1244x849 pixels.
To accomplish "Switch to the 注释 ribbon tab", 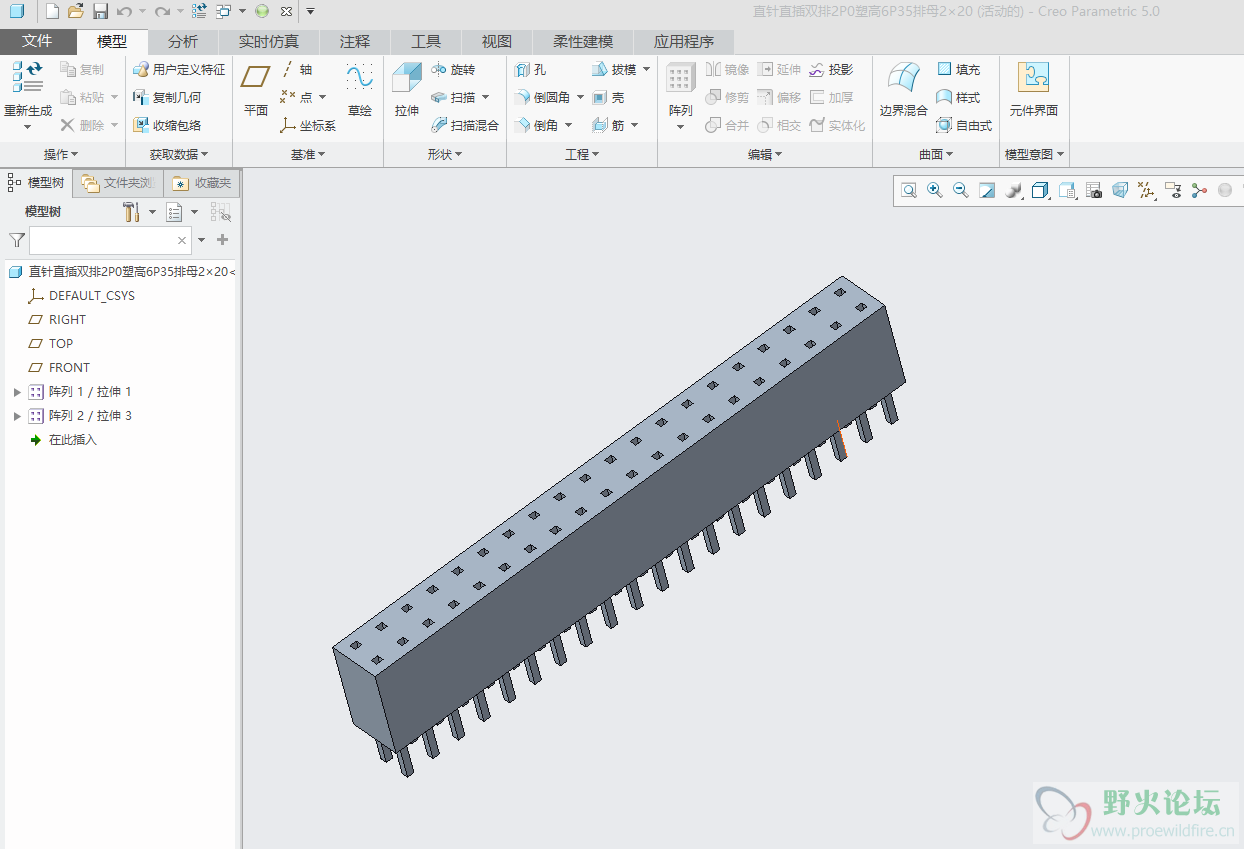I will 355,42.
